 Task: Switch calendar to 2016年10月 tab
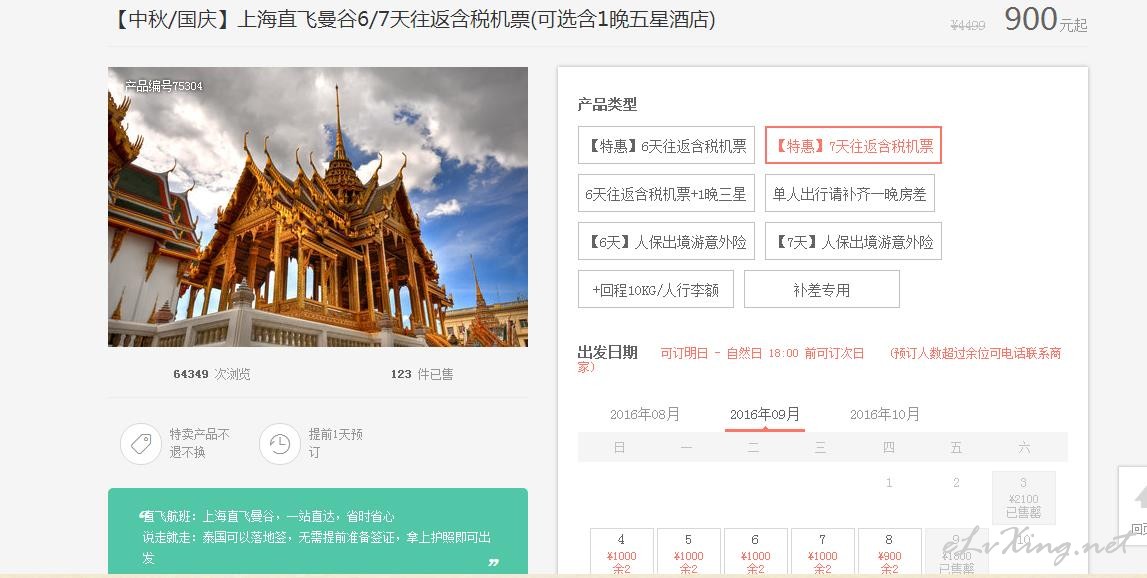(x=884, y=414)
